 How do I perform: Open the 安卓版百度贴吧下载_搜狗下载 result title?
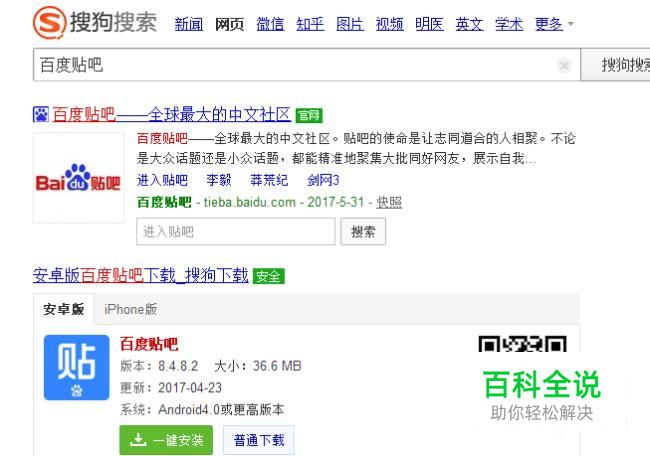141,275
